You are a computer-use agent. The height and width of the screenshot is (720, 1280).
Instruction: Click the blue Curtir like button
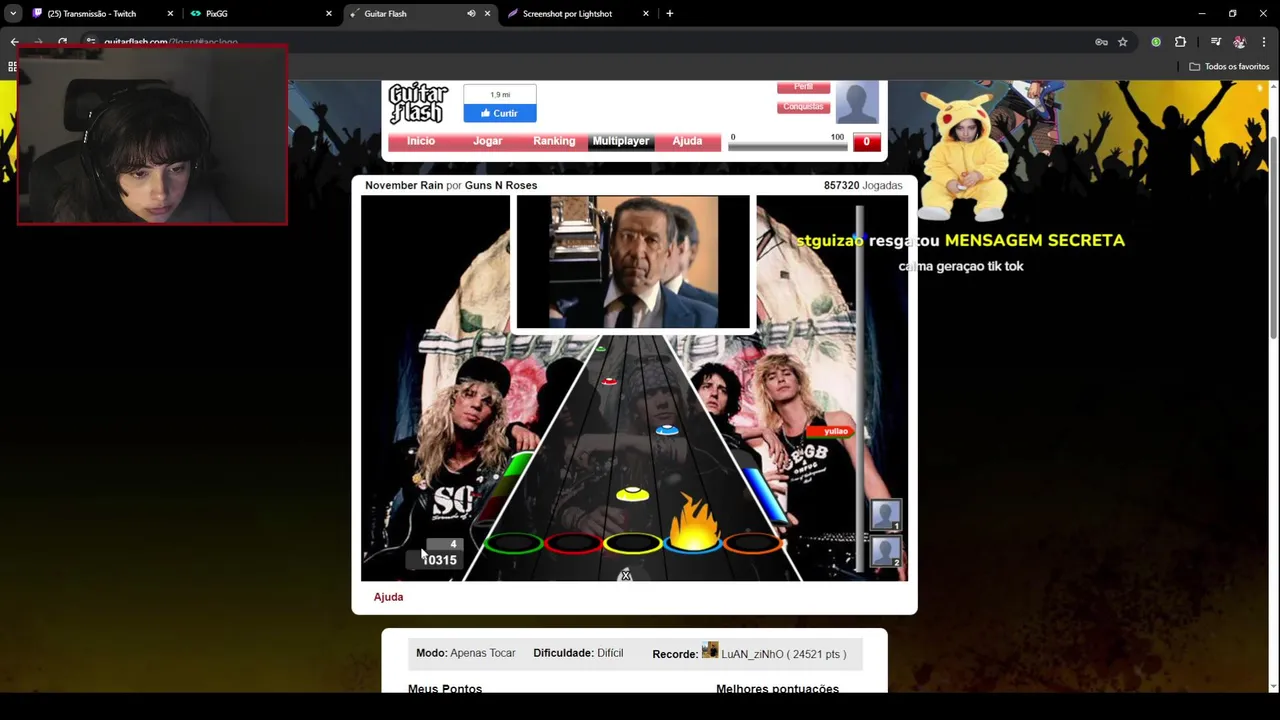click(x=499, y=113)
